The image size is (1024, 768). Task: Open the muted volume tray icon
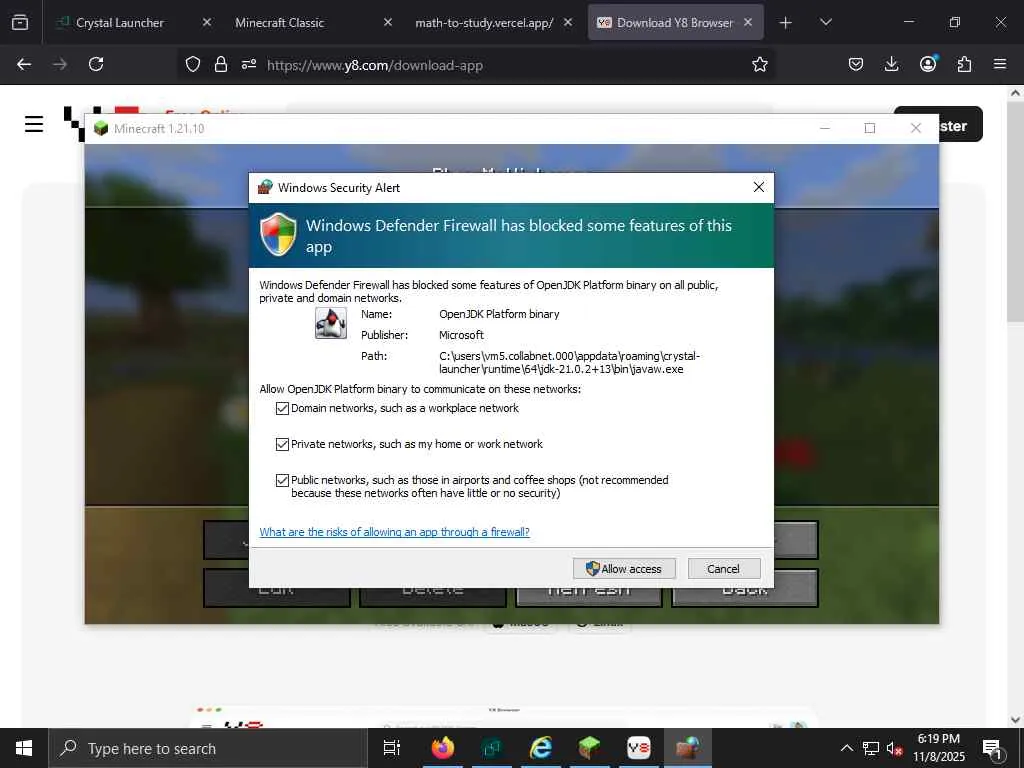tap(894, 748)
